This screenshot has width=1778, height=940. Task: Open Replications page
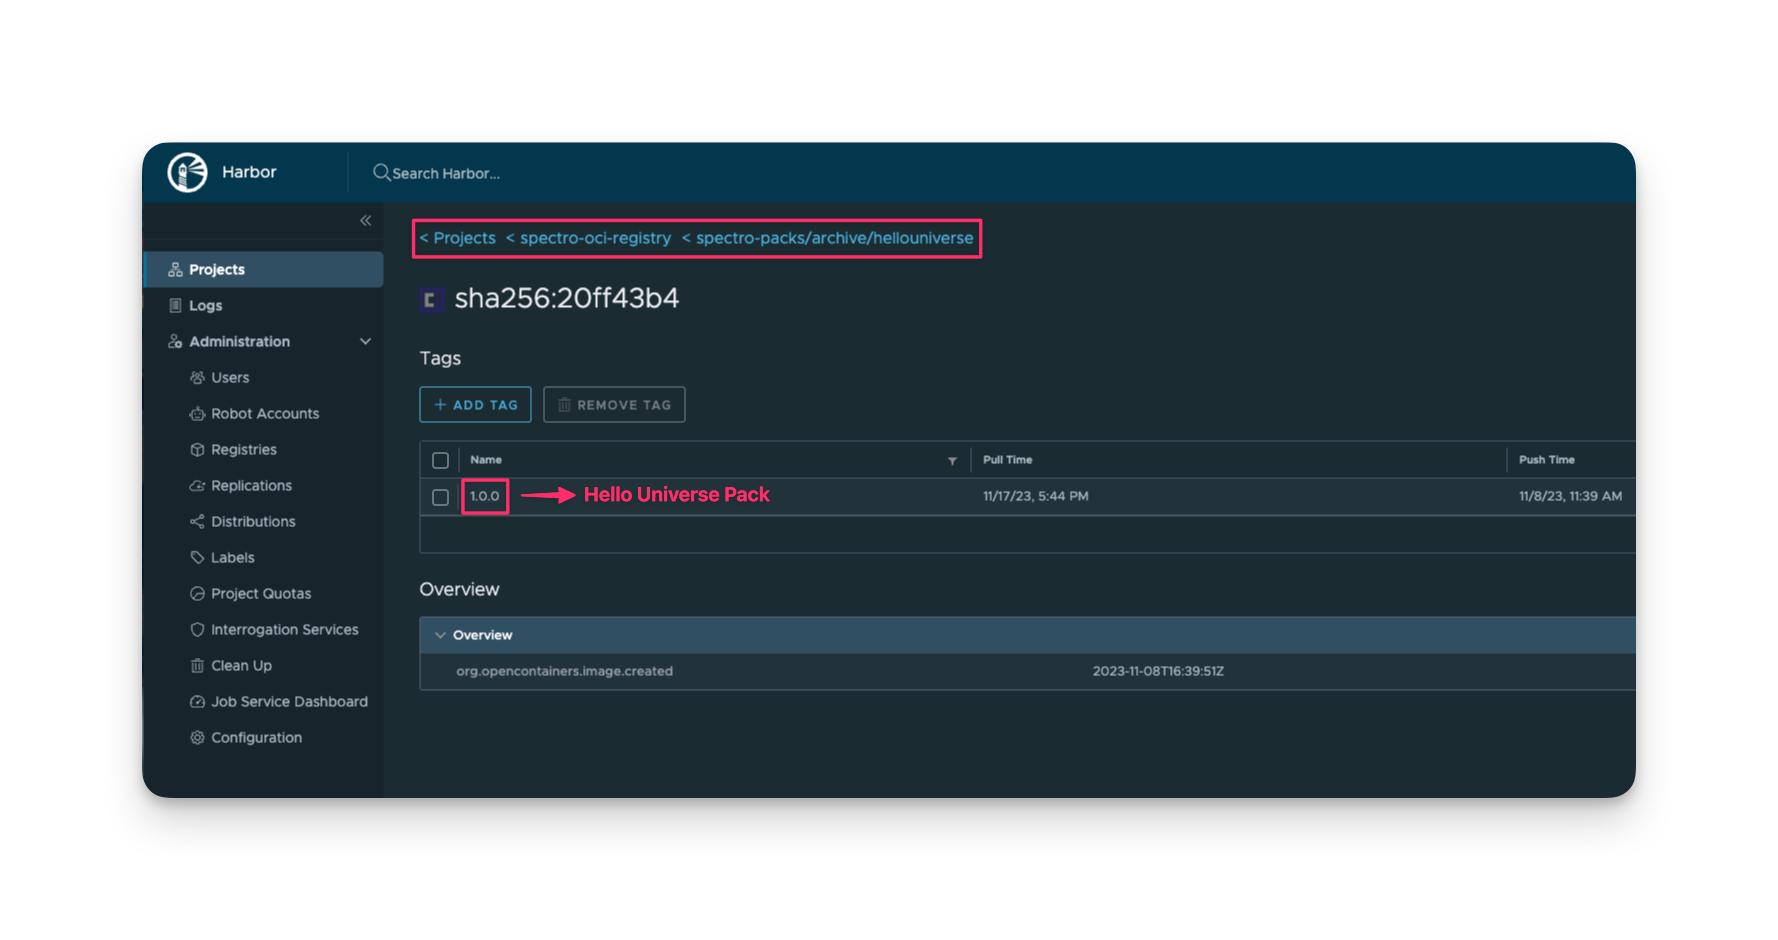click(x=251, y=486)
